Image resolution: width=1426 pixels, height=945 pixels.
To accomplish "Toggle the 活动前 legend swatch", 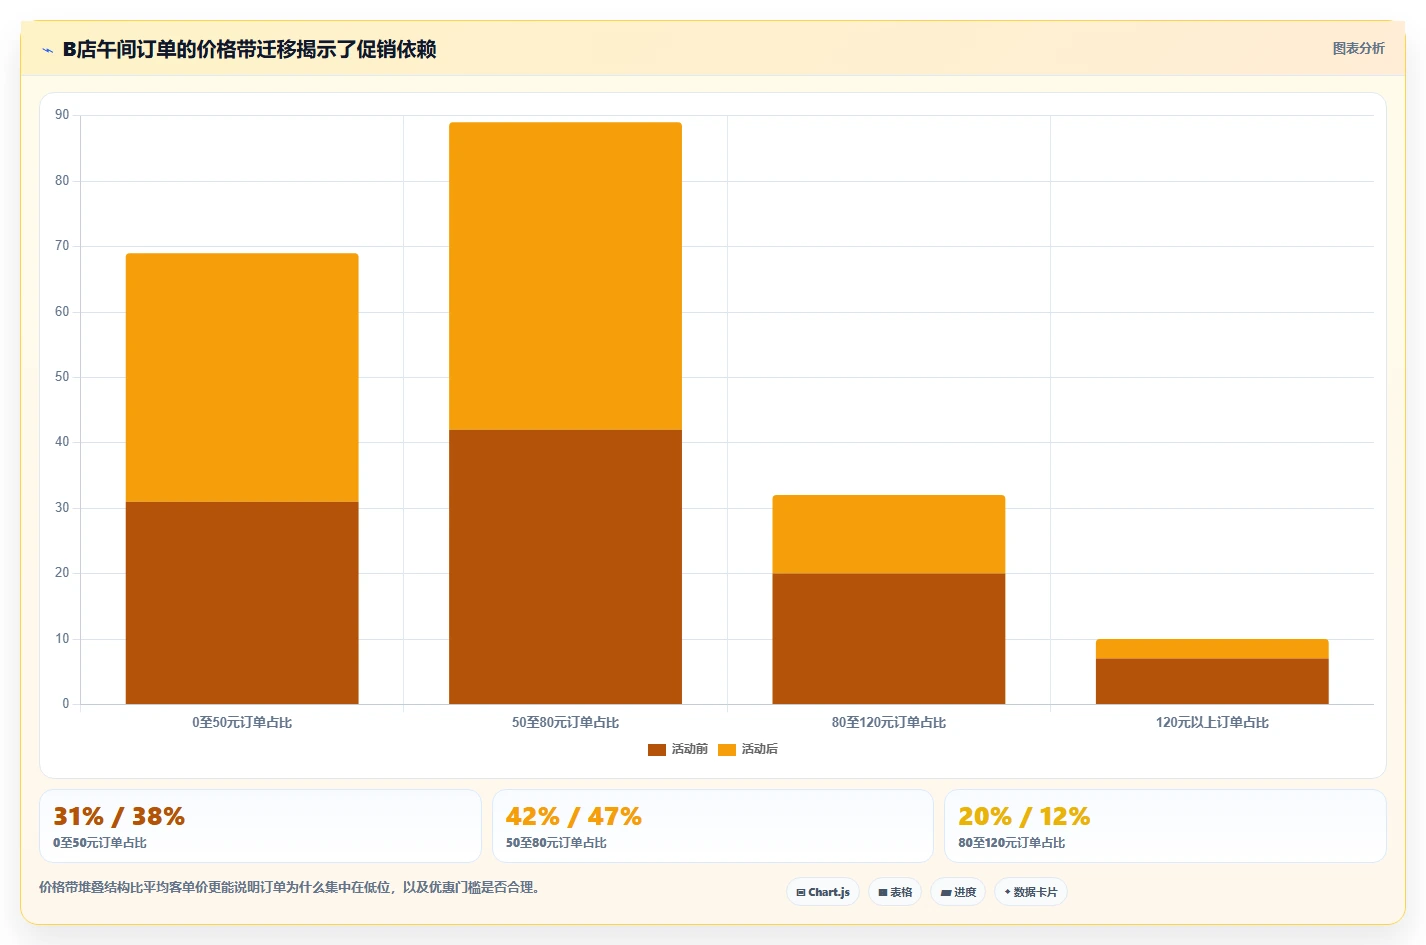I will click(x=657, y=750).
